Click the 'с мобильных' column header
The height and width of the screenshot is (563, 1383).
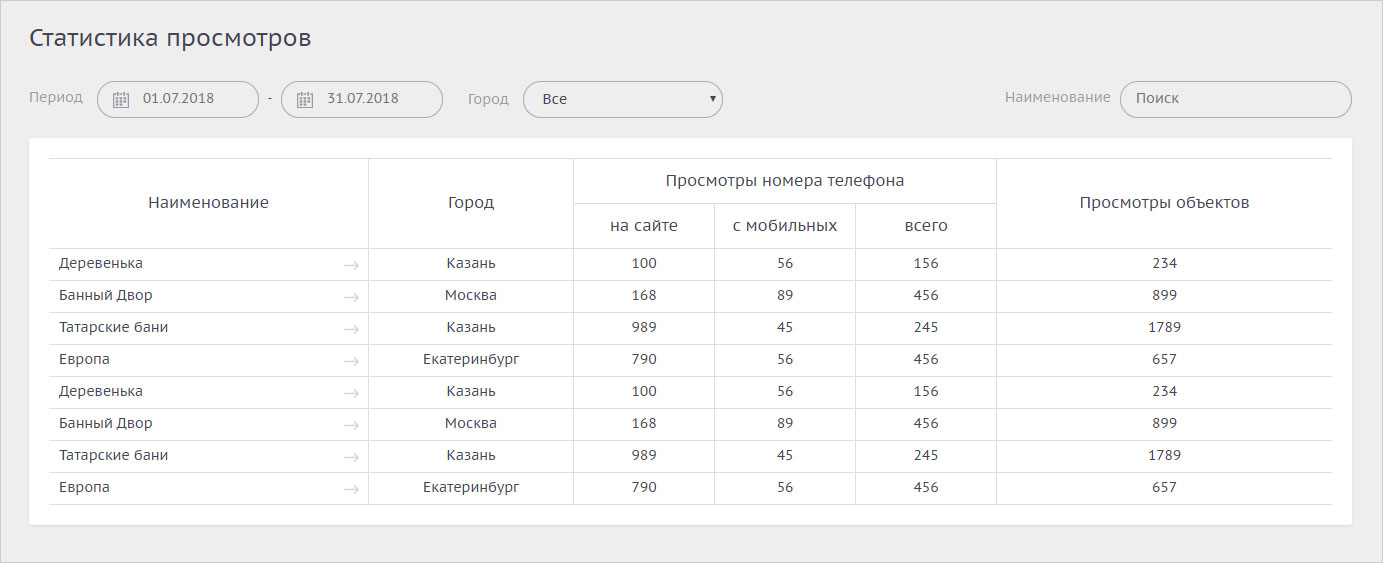tap(784, 226)
